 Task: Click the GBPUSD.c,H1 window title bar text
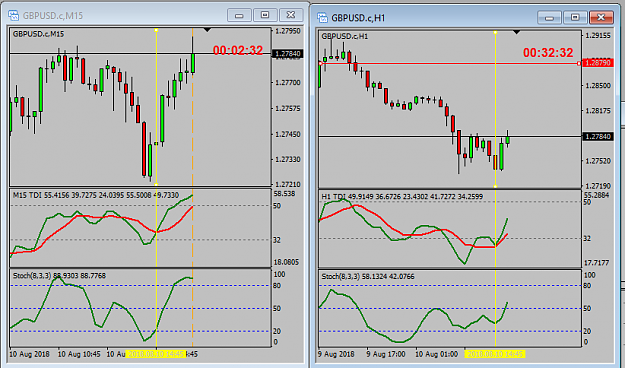tap(358, 18)
